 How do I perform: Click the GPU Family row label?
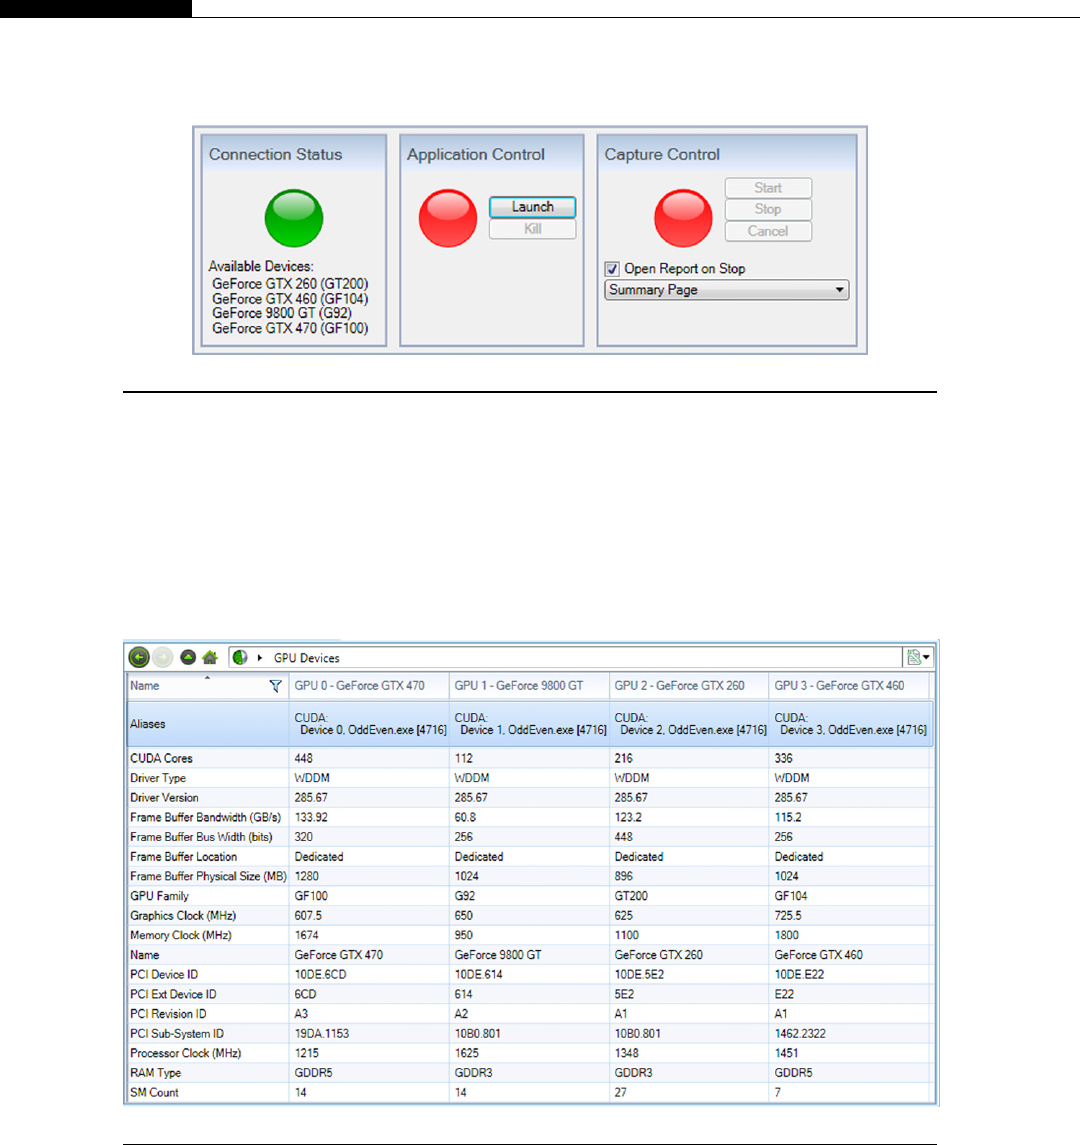click(x=159, y=896)
